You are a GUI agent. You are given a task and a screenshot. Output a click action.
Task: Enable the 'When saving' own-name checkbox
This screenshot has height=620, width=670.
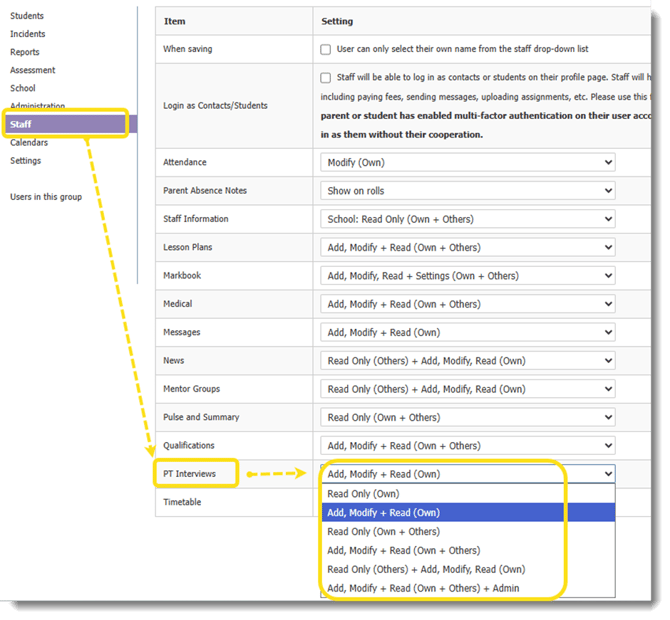[x=326, y=49]
